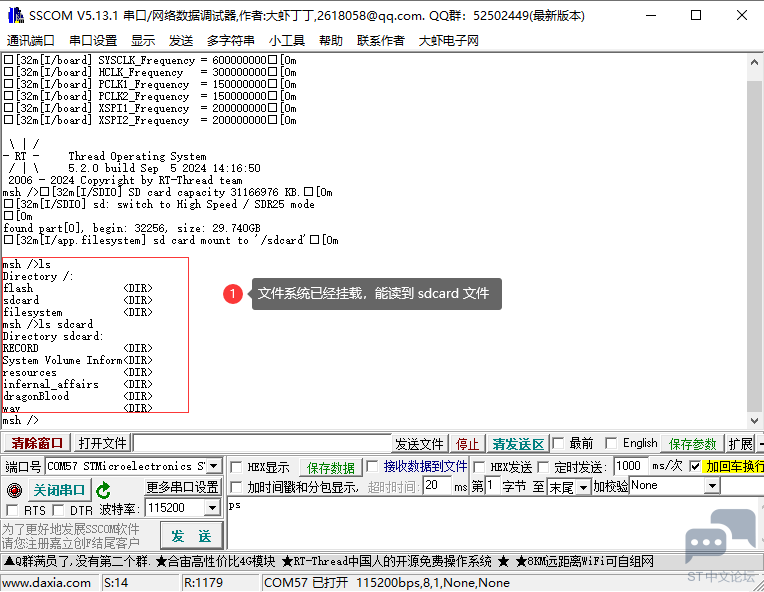Click the 超时时间 20 ms field

[x=437, y=486]
